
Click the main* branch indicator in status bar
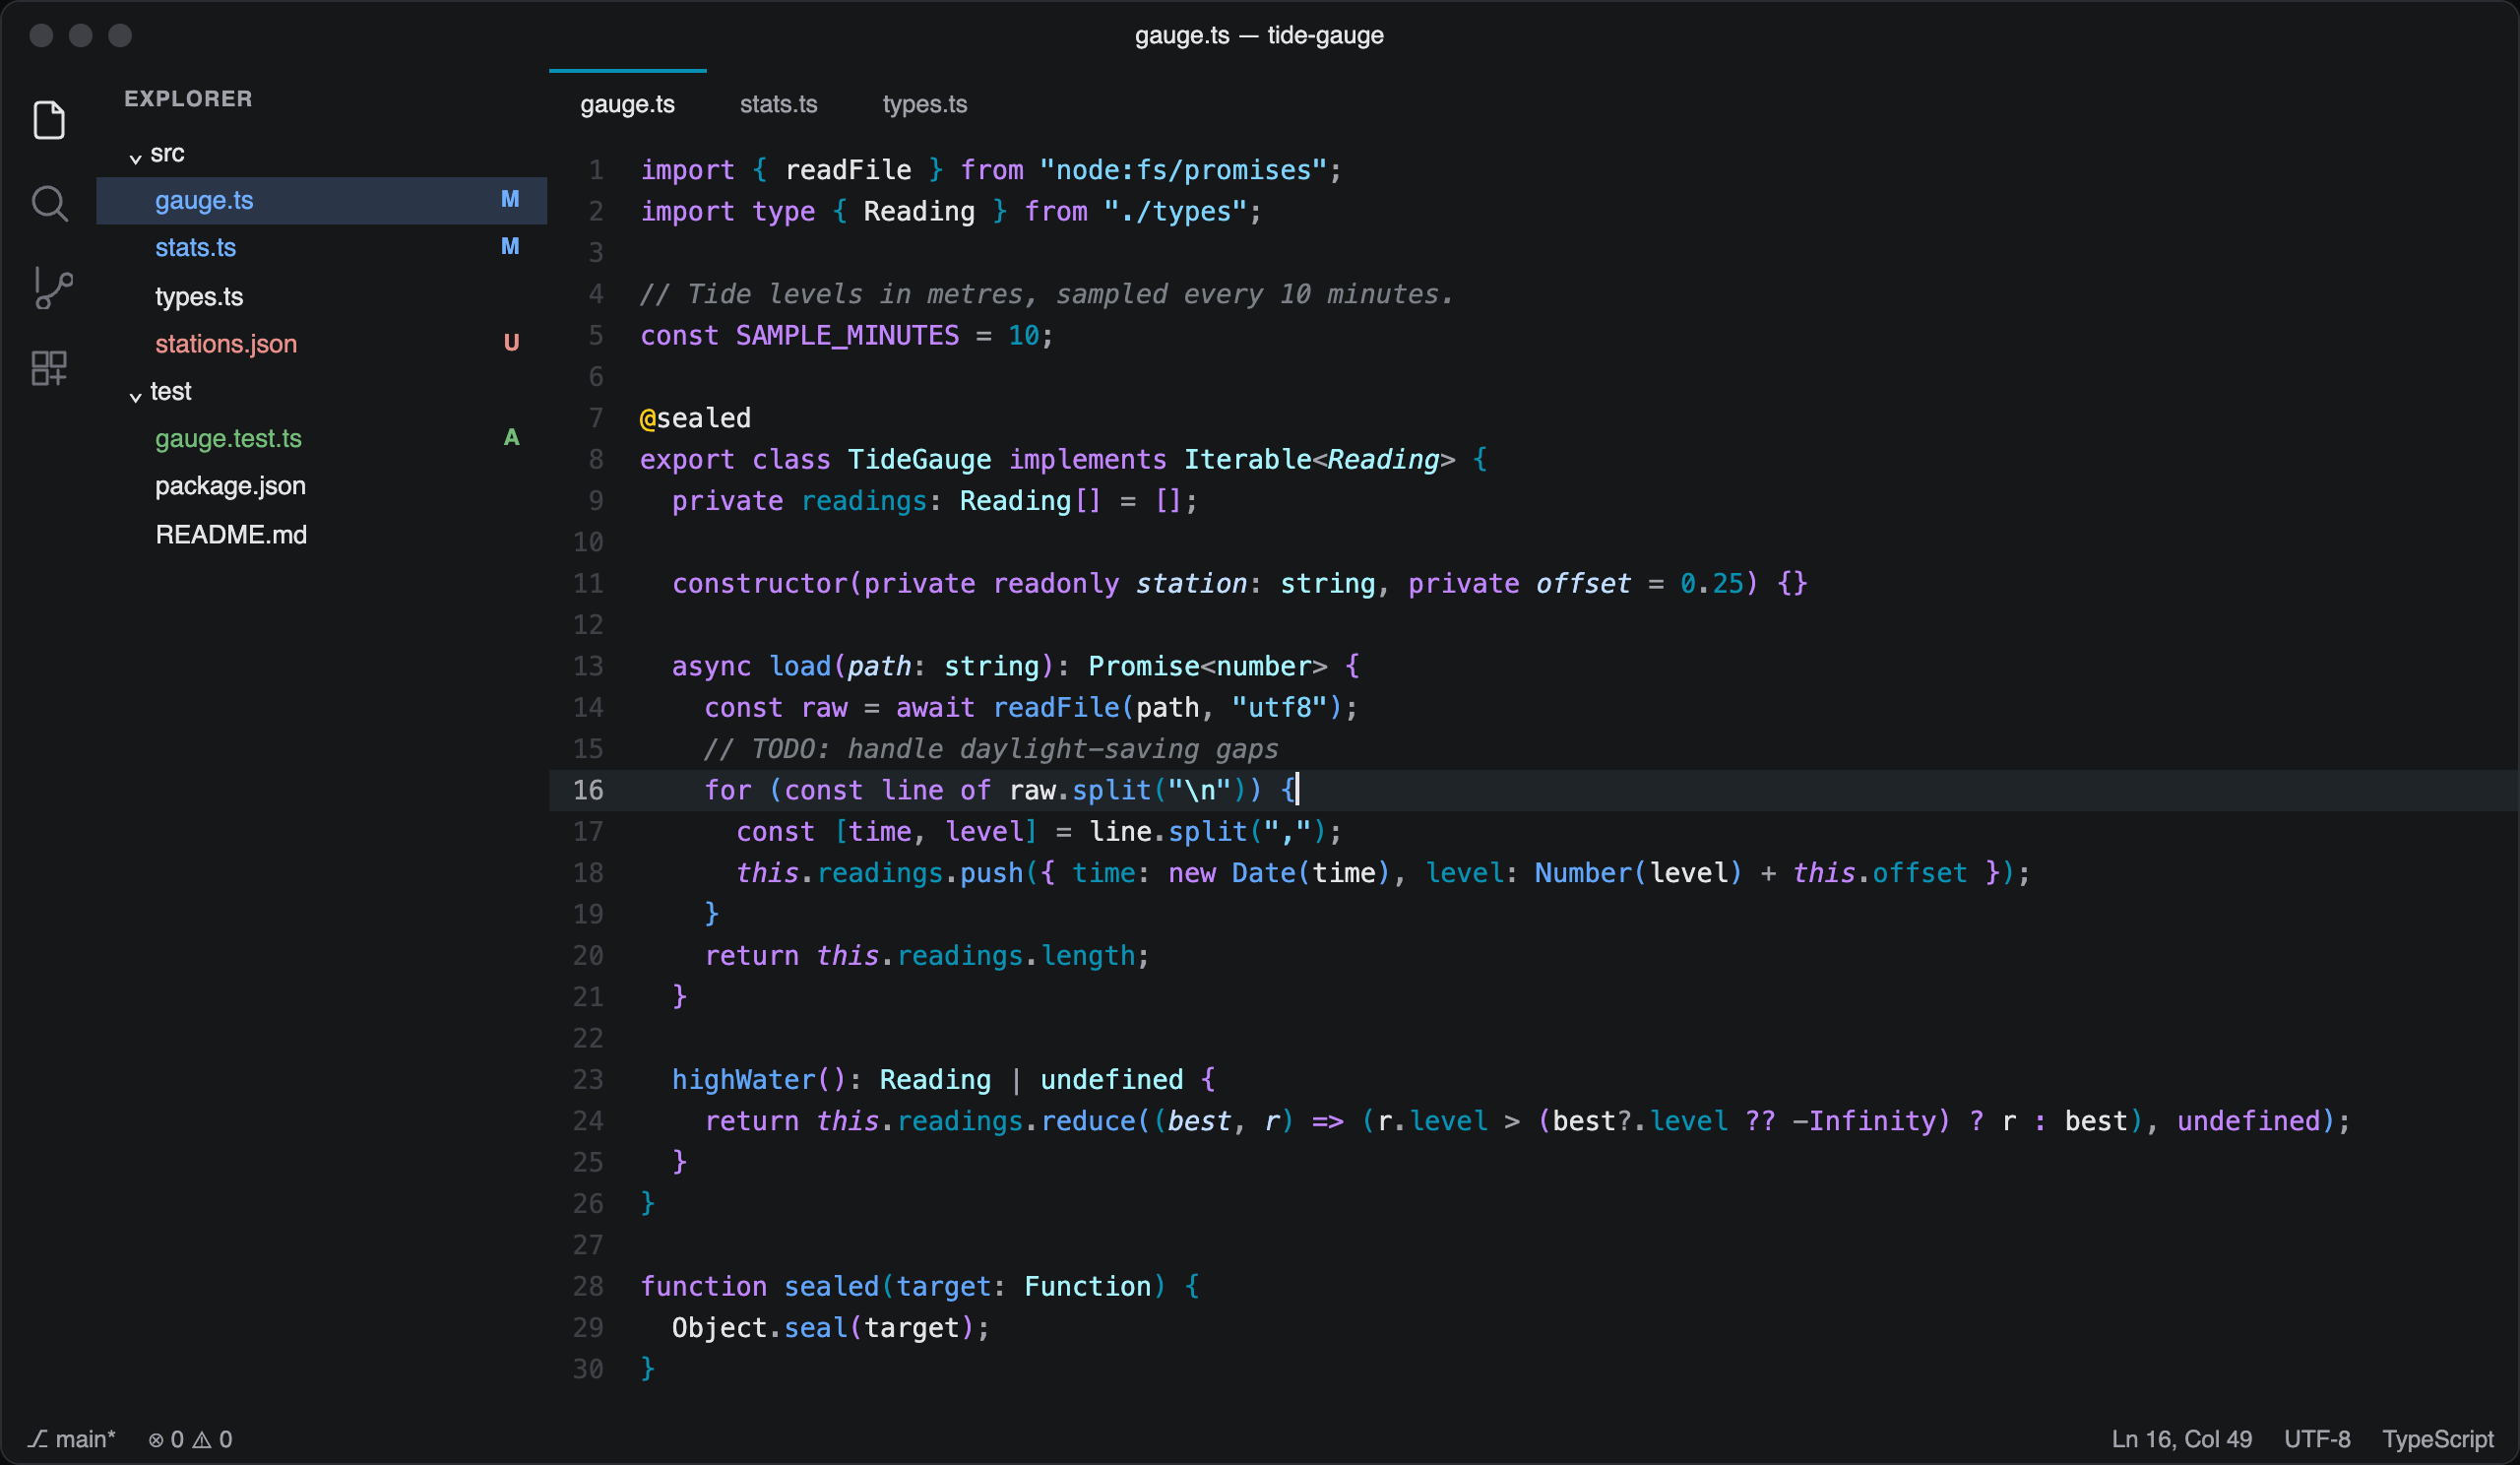72,1438
